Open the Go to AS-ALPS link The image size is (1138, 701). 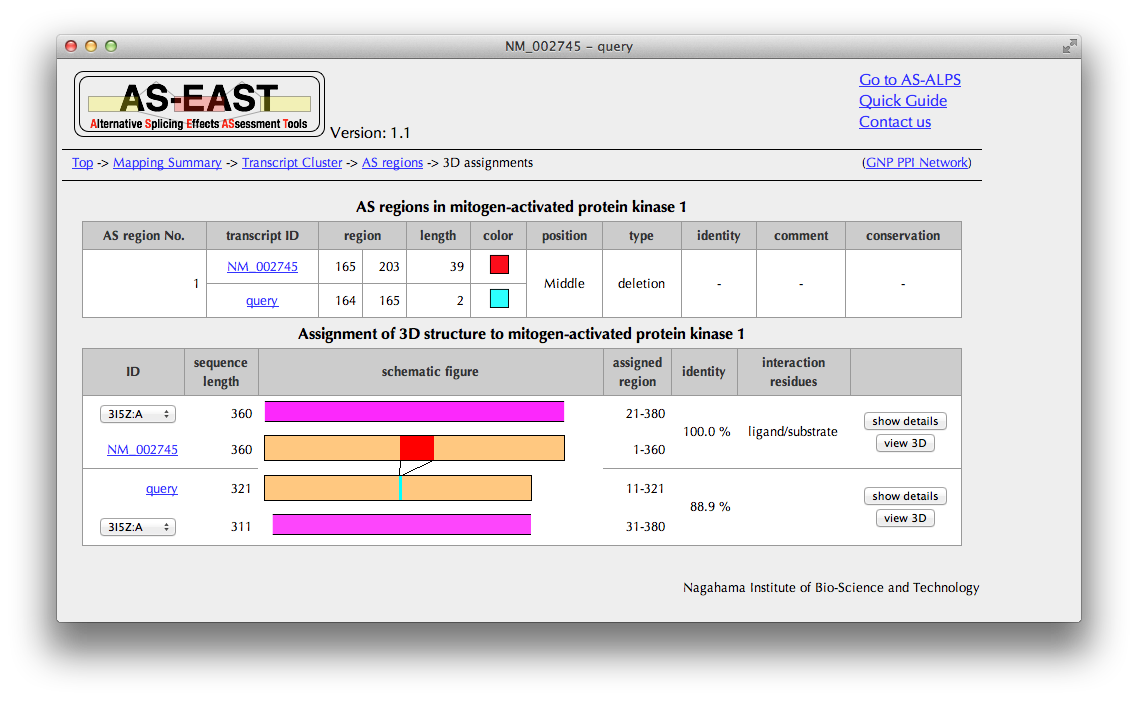(x=909, y=80)
